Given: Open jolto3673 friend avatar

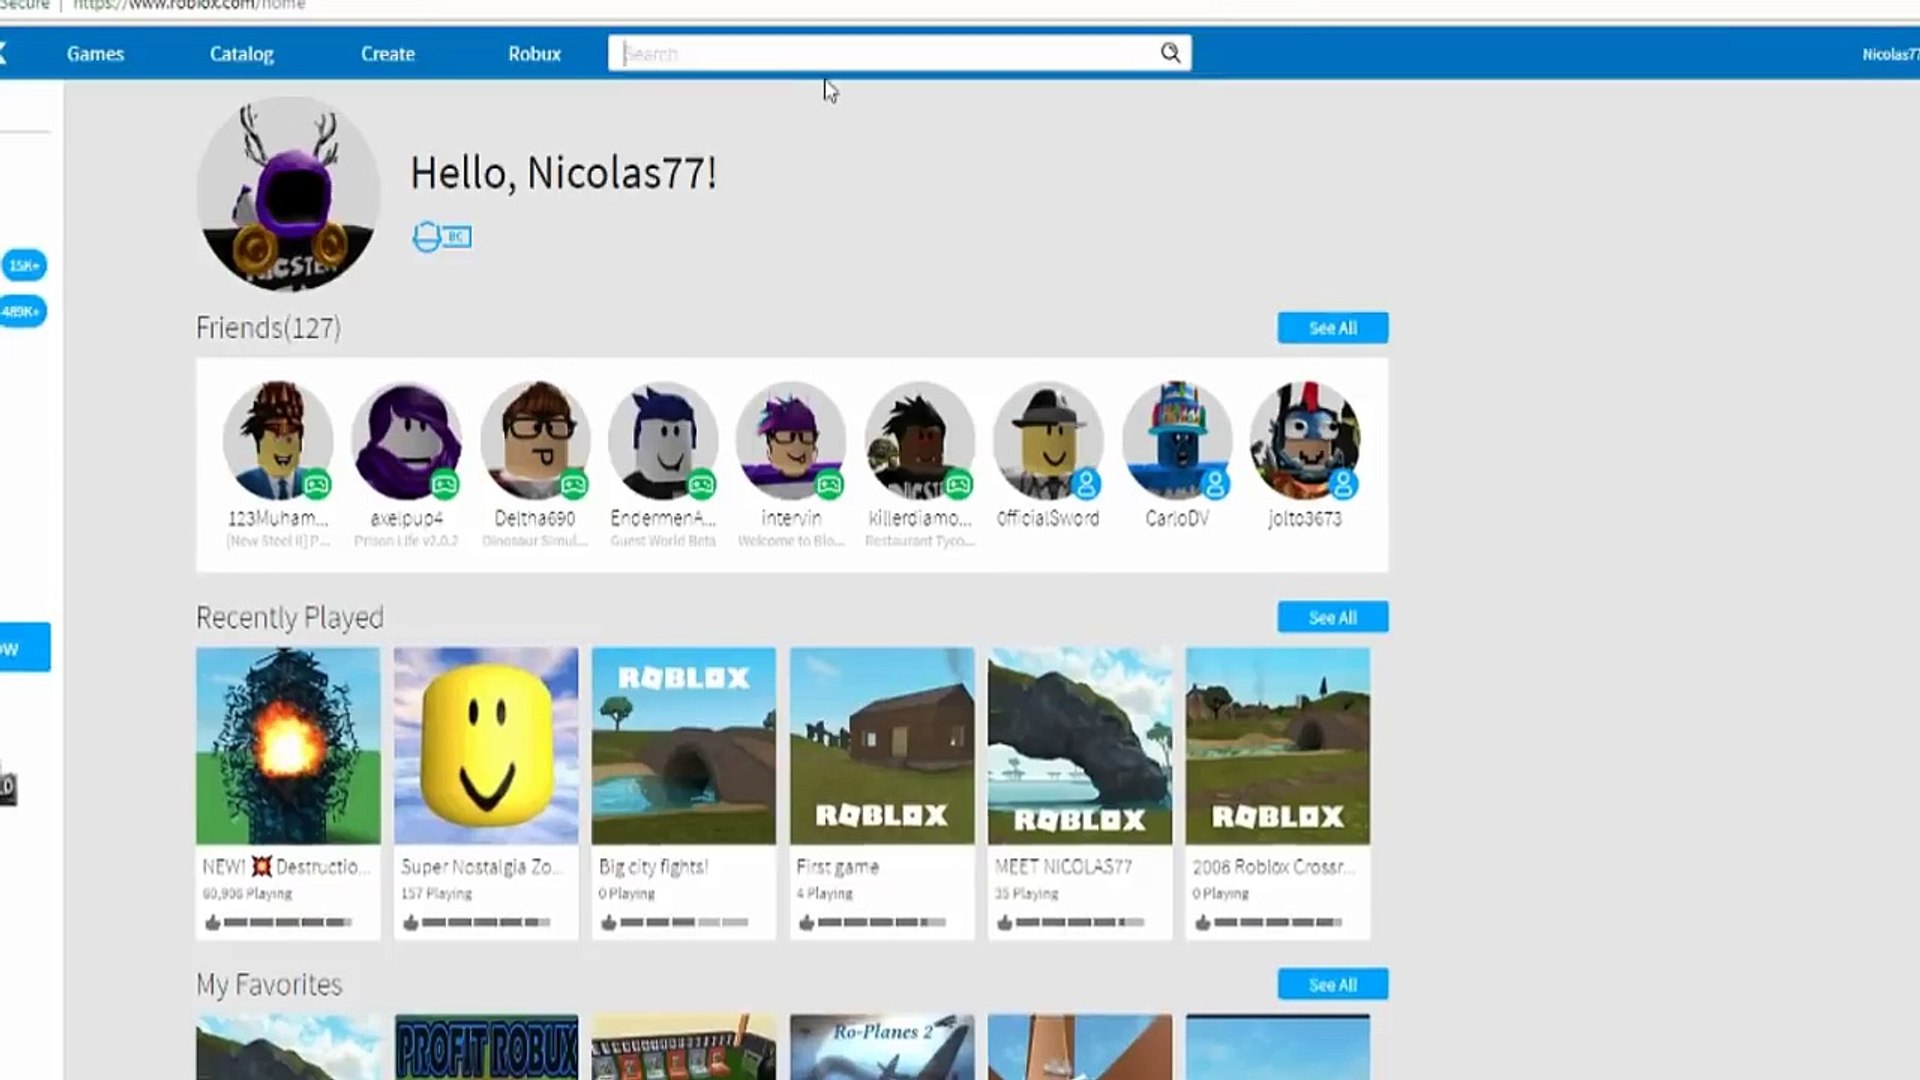Looking at the screenshot, I should pyautogui.click(x=1304, y=441).
